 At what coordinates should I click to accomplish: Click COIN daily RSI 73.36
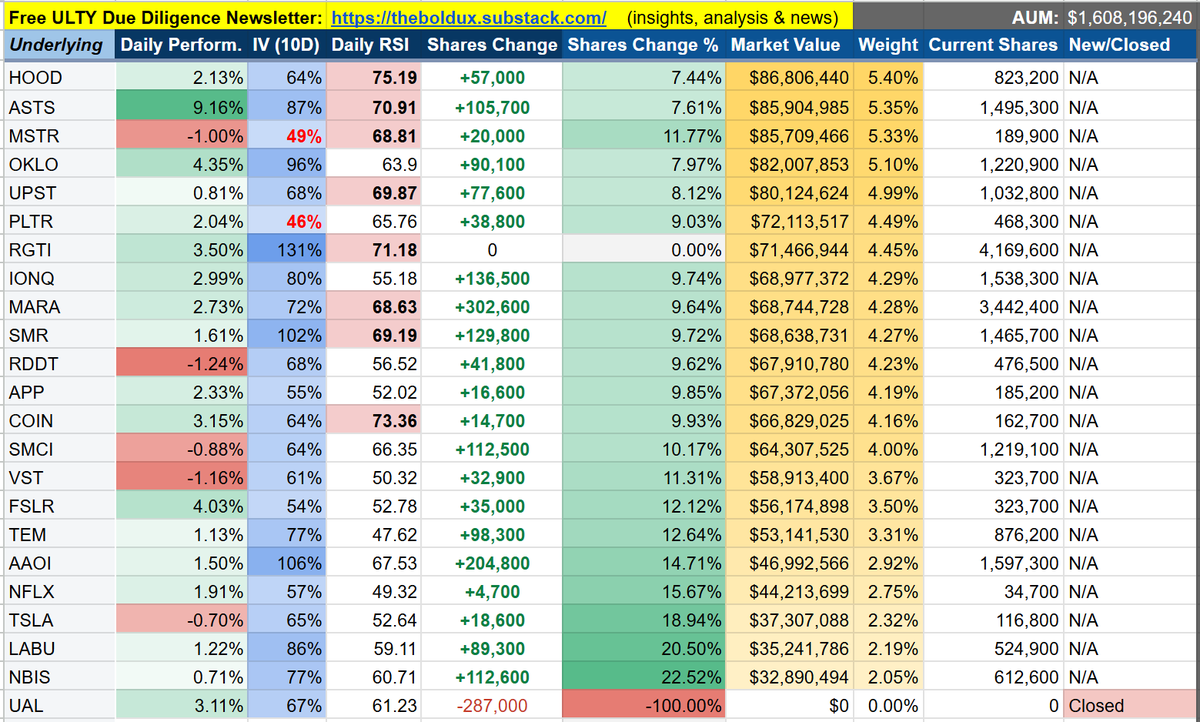pos(373,420)
